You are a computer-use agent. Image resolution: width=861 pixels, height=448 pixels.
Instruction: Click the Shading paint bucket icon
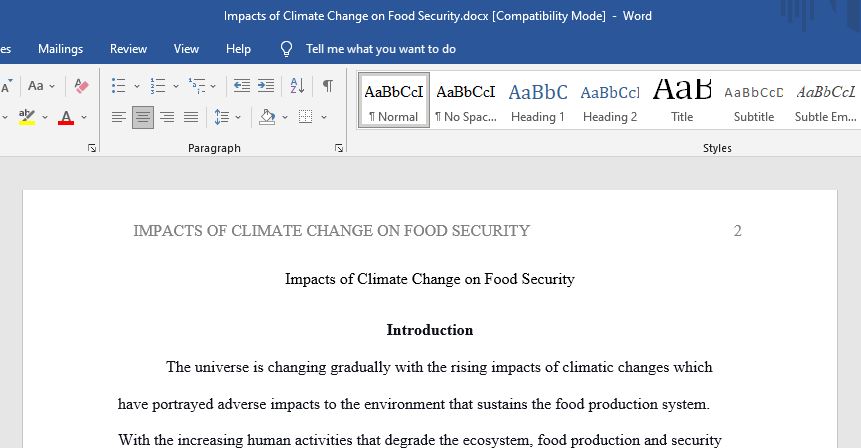click(x=267, y=117)
